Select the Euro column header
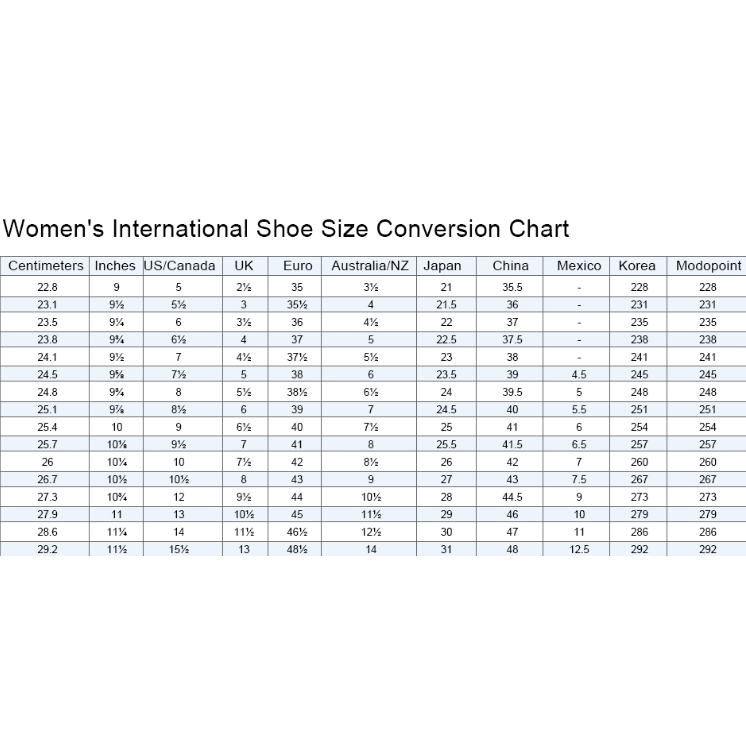Viewport: 746px width, 746px height. 297,266
